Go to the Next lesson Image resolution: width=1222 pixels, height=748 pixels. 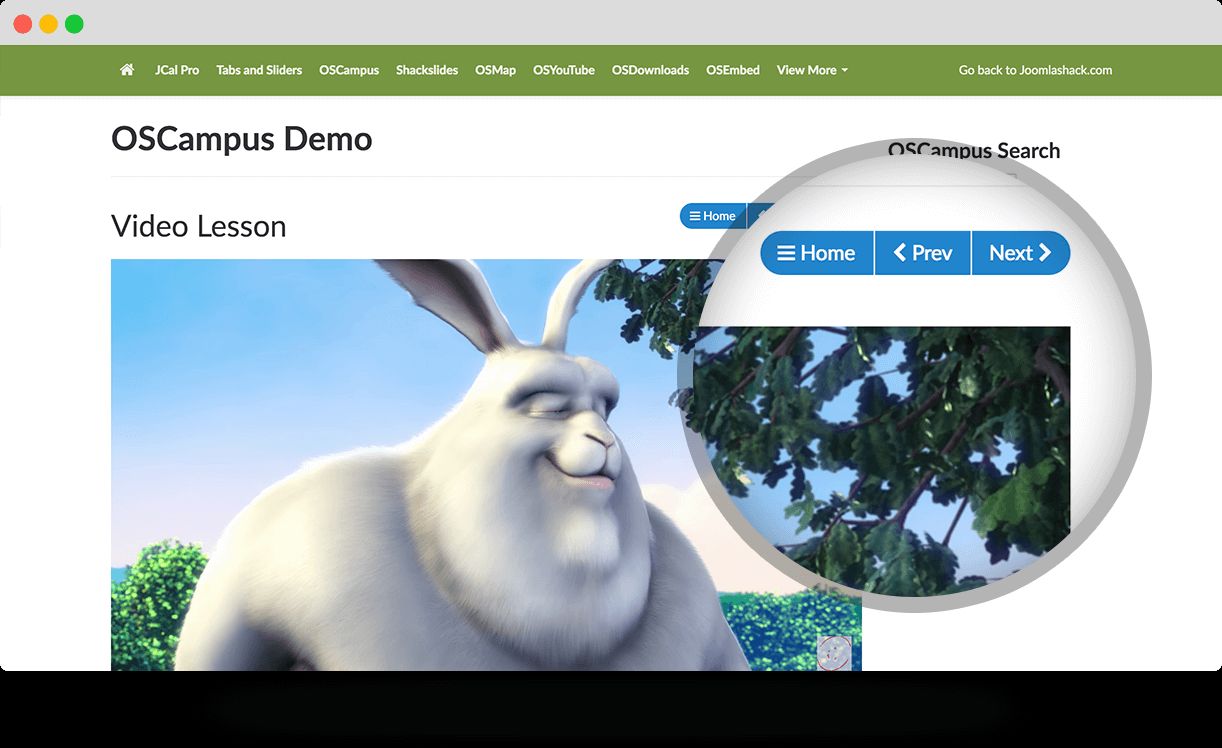click(1020, 253)
